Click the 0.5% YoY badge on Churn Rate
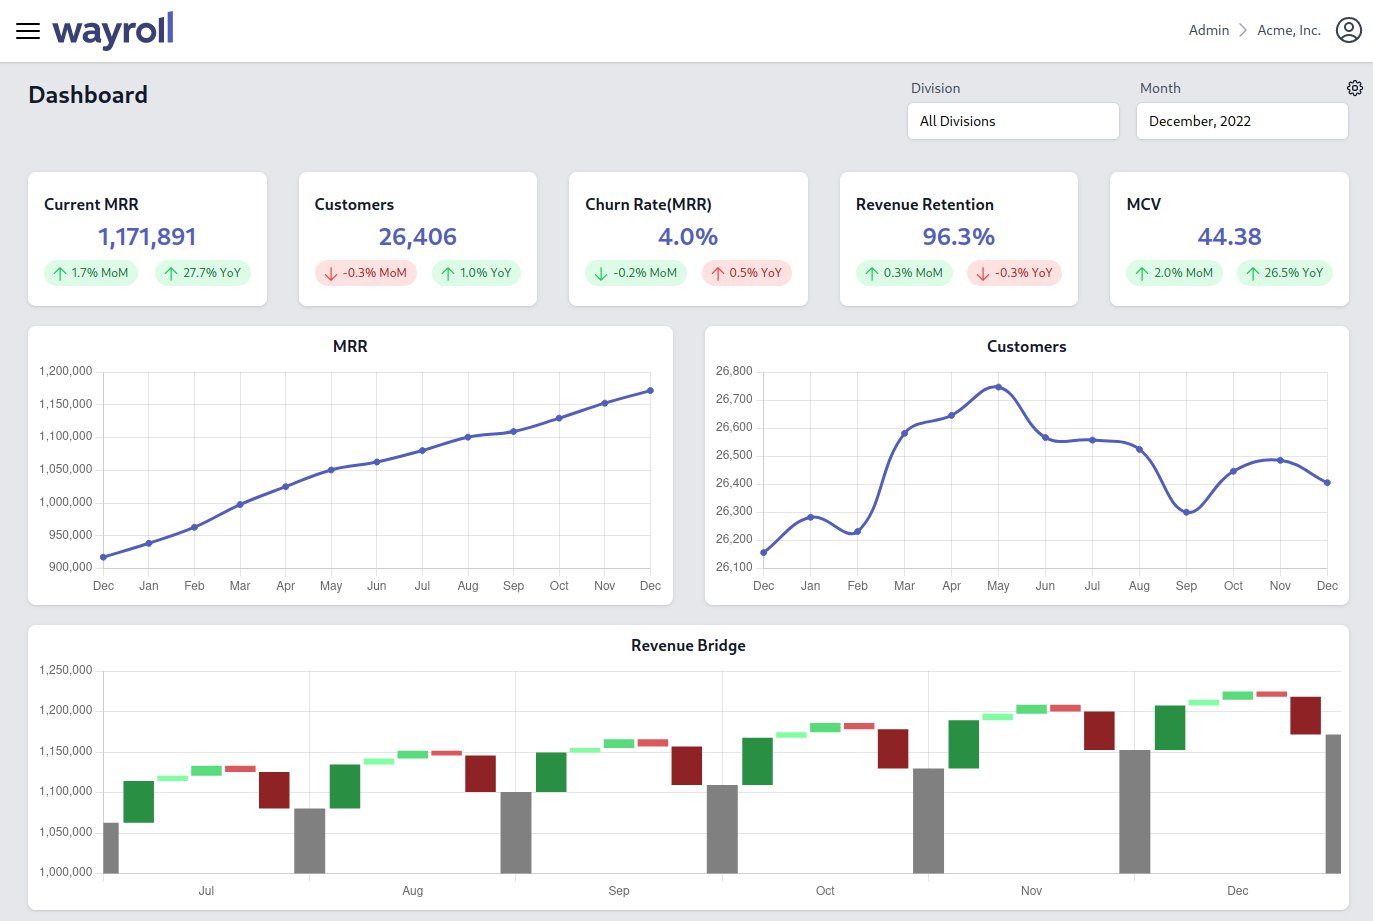The width and height of the screenshot is (1373, 921). (747, 272)
